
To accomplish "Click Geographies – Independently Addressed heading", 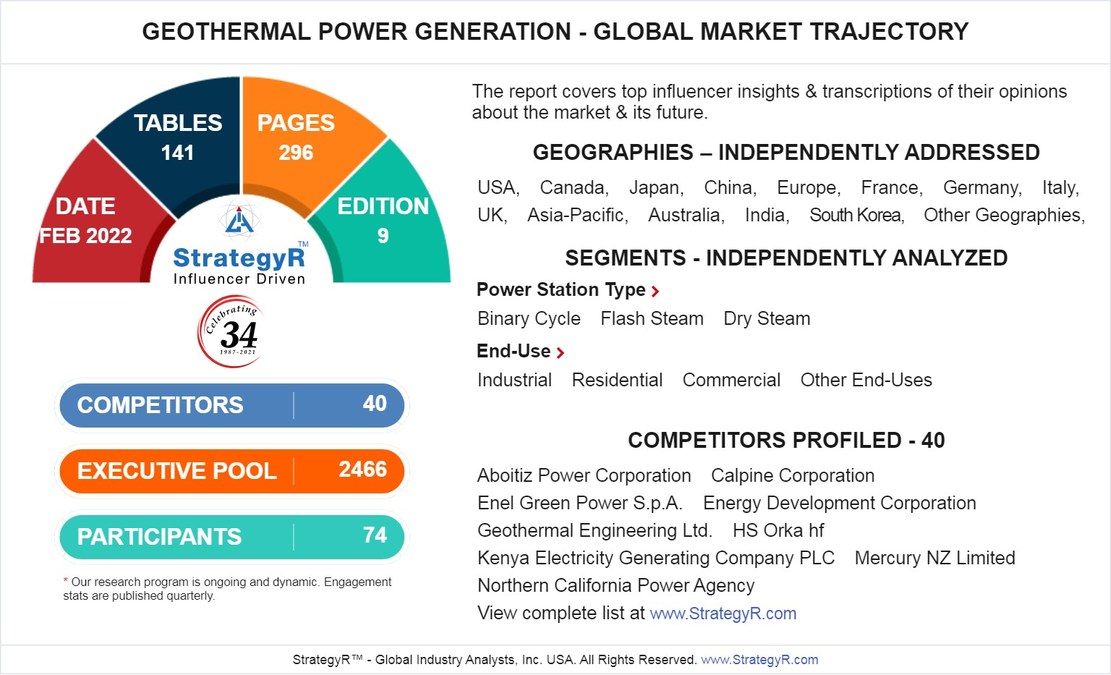I will [786, 153].
